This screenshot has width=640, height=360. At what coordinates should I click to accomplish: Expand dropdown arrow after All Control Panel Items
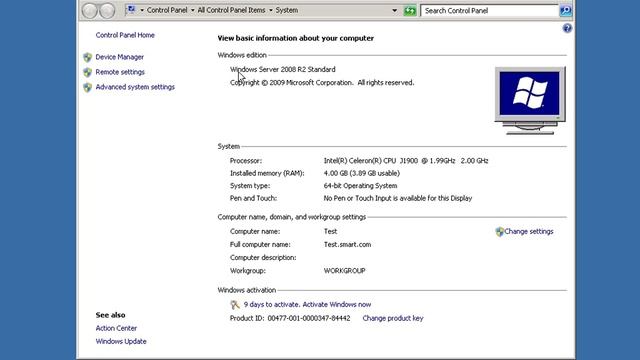click(x=270, y=10)
